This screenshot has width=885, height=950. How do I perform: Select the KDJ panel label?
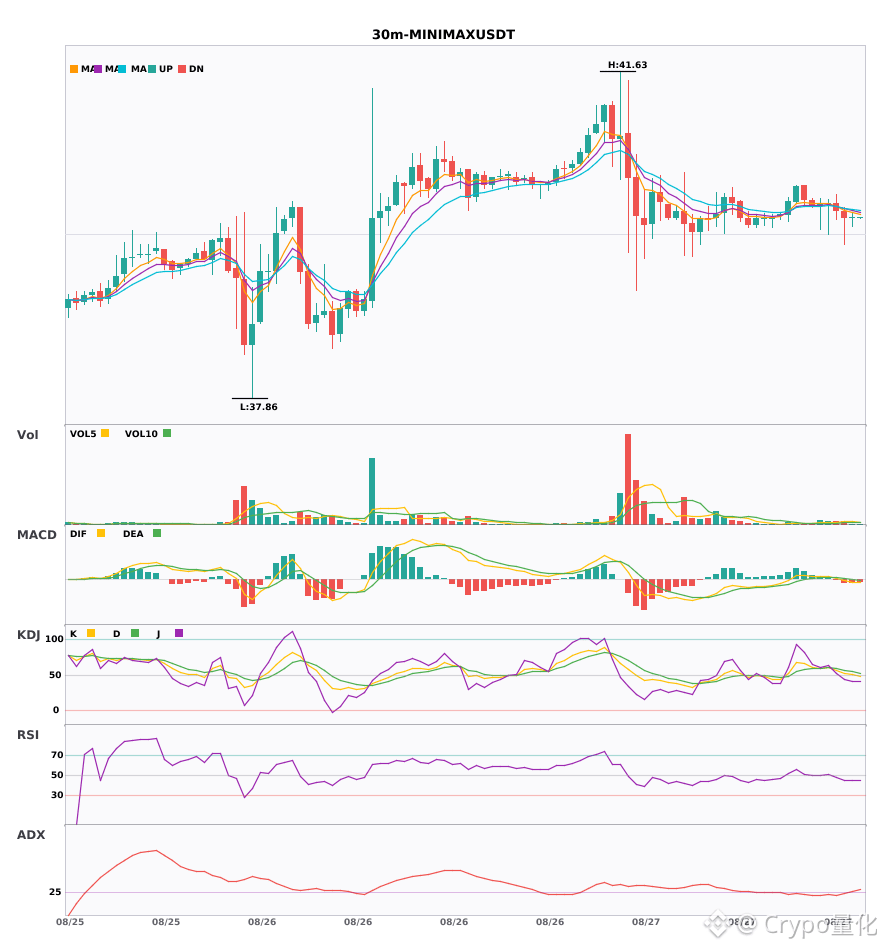point(28,635)
